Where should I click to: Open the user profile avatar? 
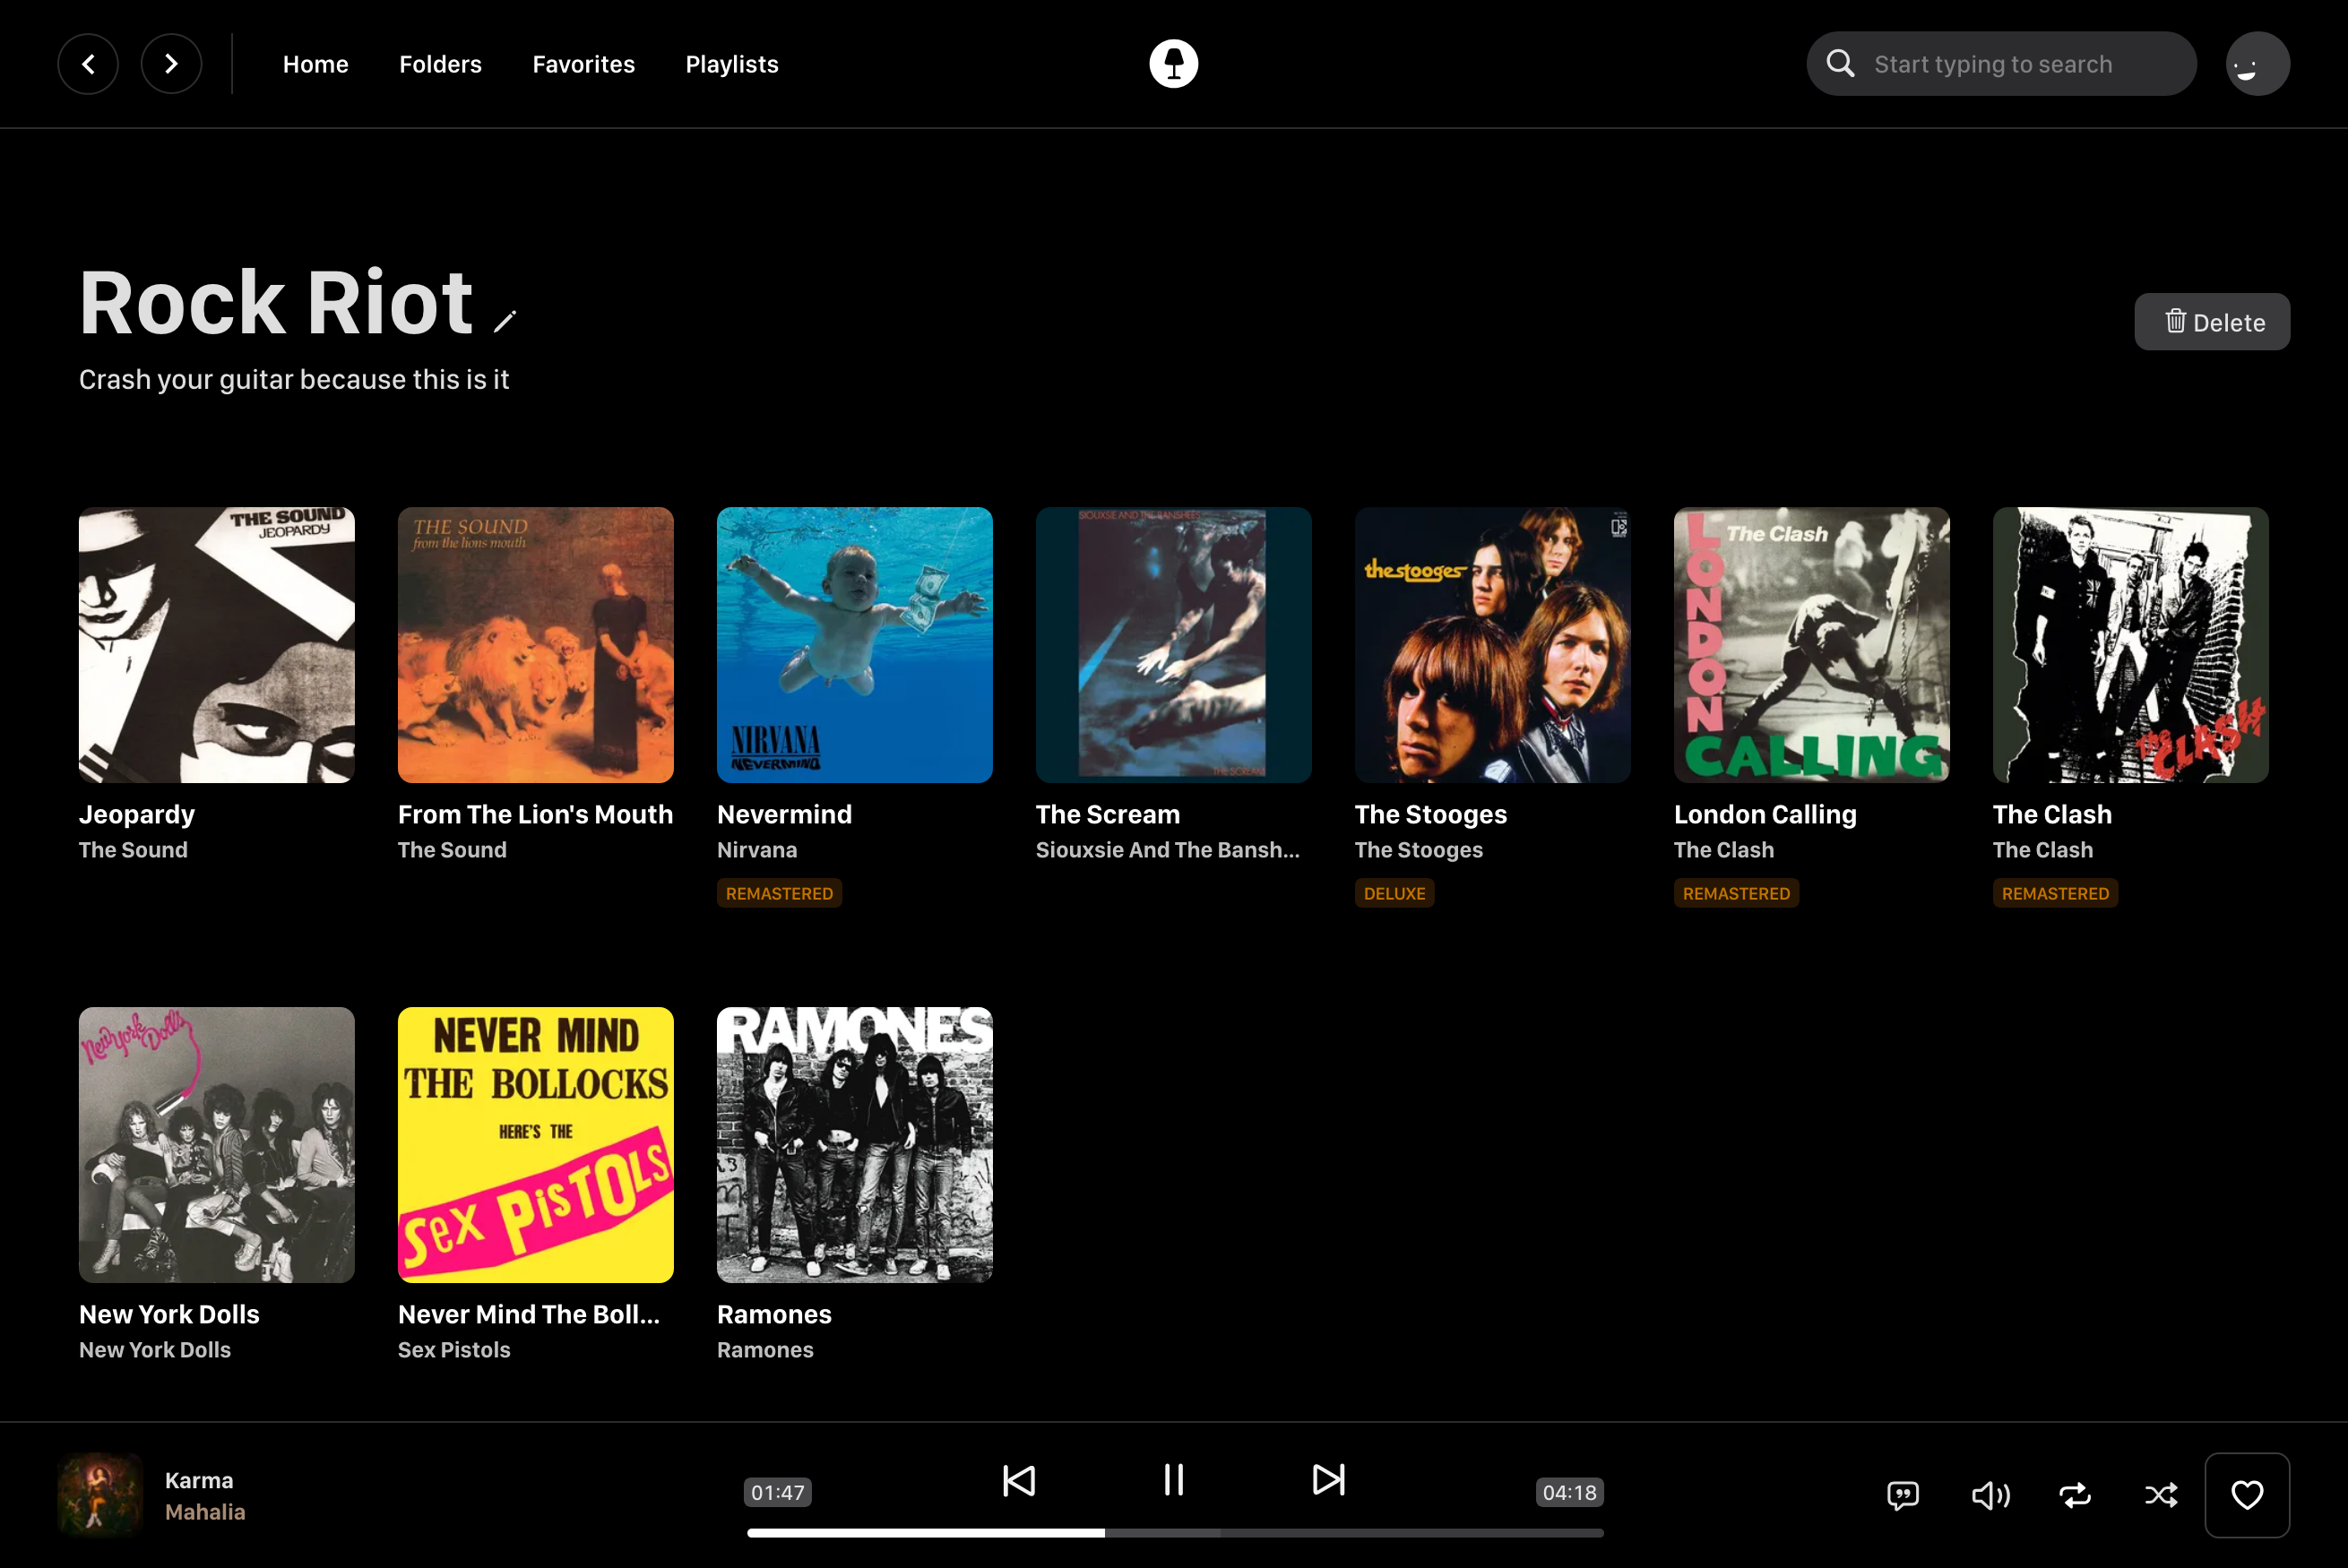2257,64
